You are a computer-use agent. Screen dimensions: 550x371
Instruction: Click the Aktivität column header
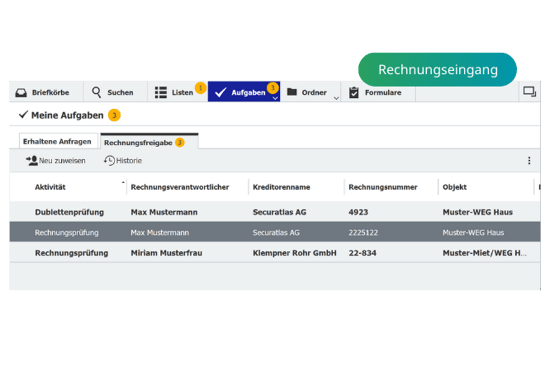point(50,187)
